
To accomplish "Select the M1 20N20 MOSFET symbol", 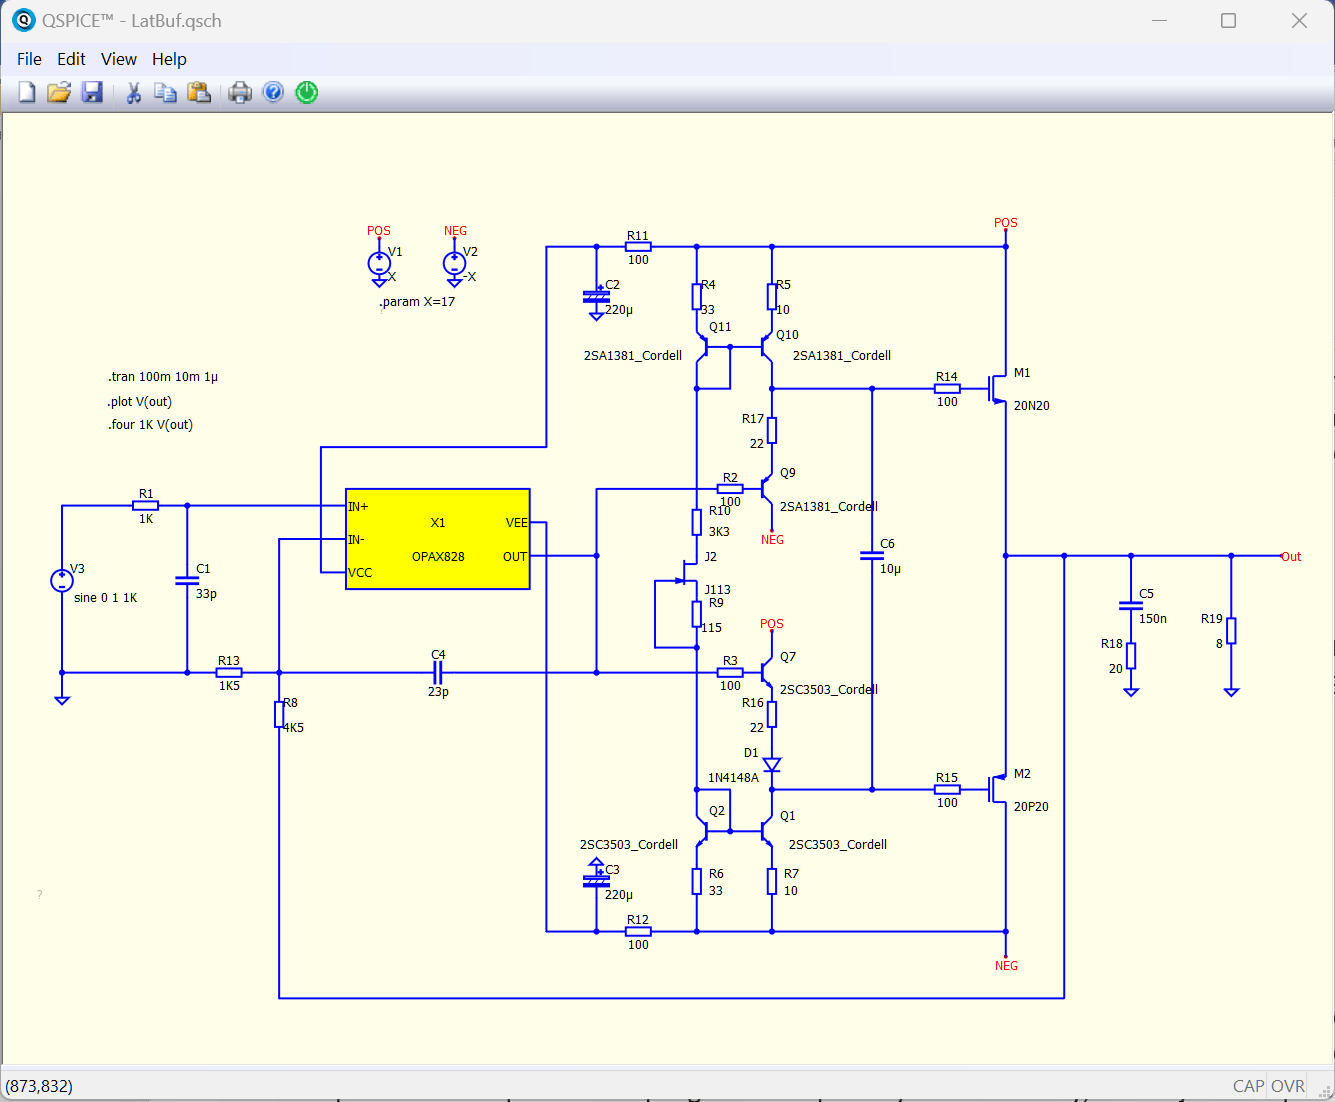I will (996, 389).
